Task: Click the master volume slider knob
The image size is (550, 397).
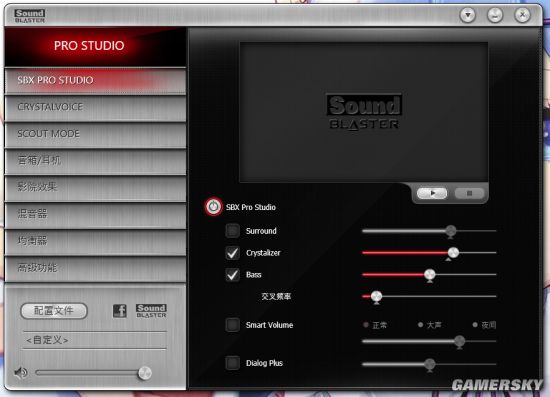Action: point(145,373)
